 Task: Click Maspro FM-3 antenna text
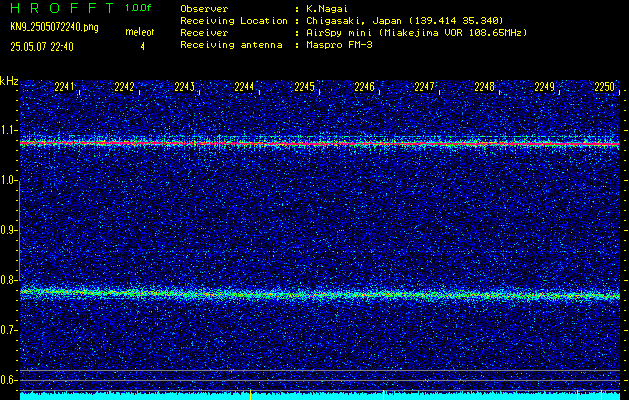click(339, 45)
